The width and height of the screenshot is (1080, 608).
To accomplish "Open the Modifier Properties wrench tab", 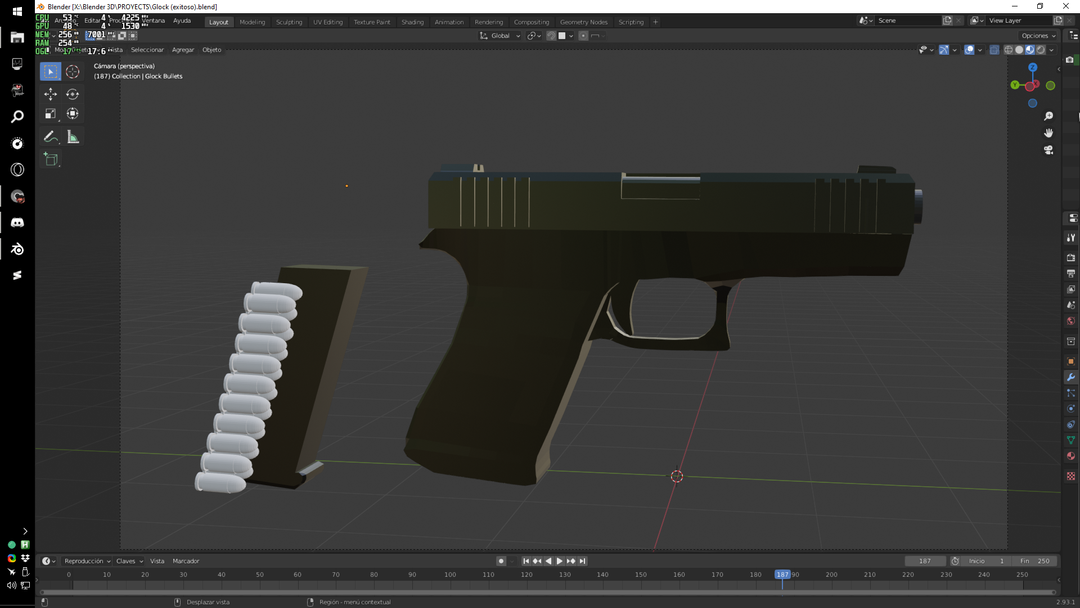I will click(x=1071, y=377).
